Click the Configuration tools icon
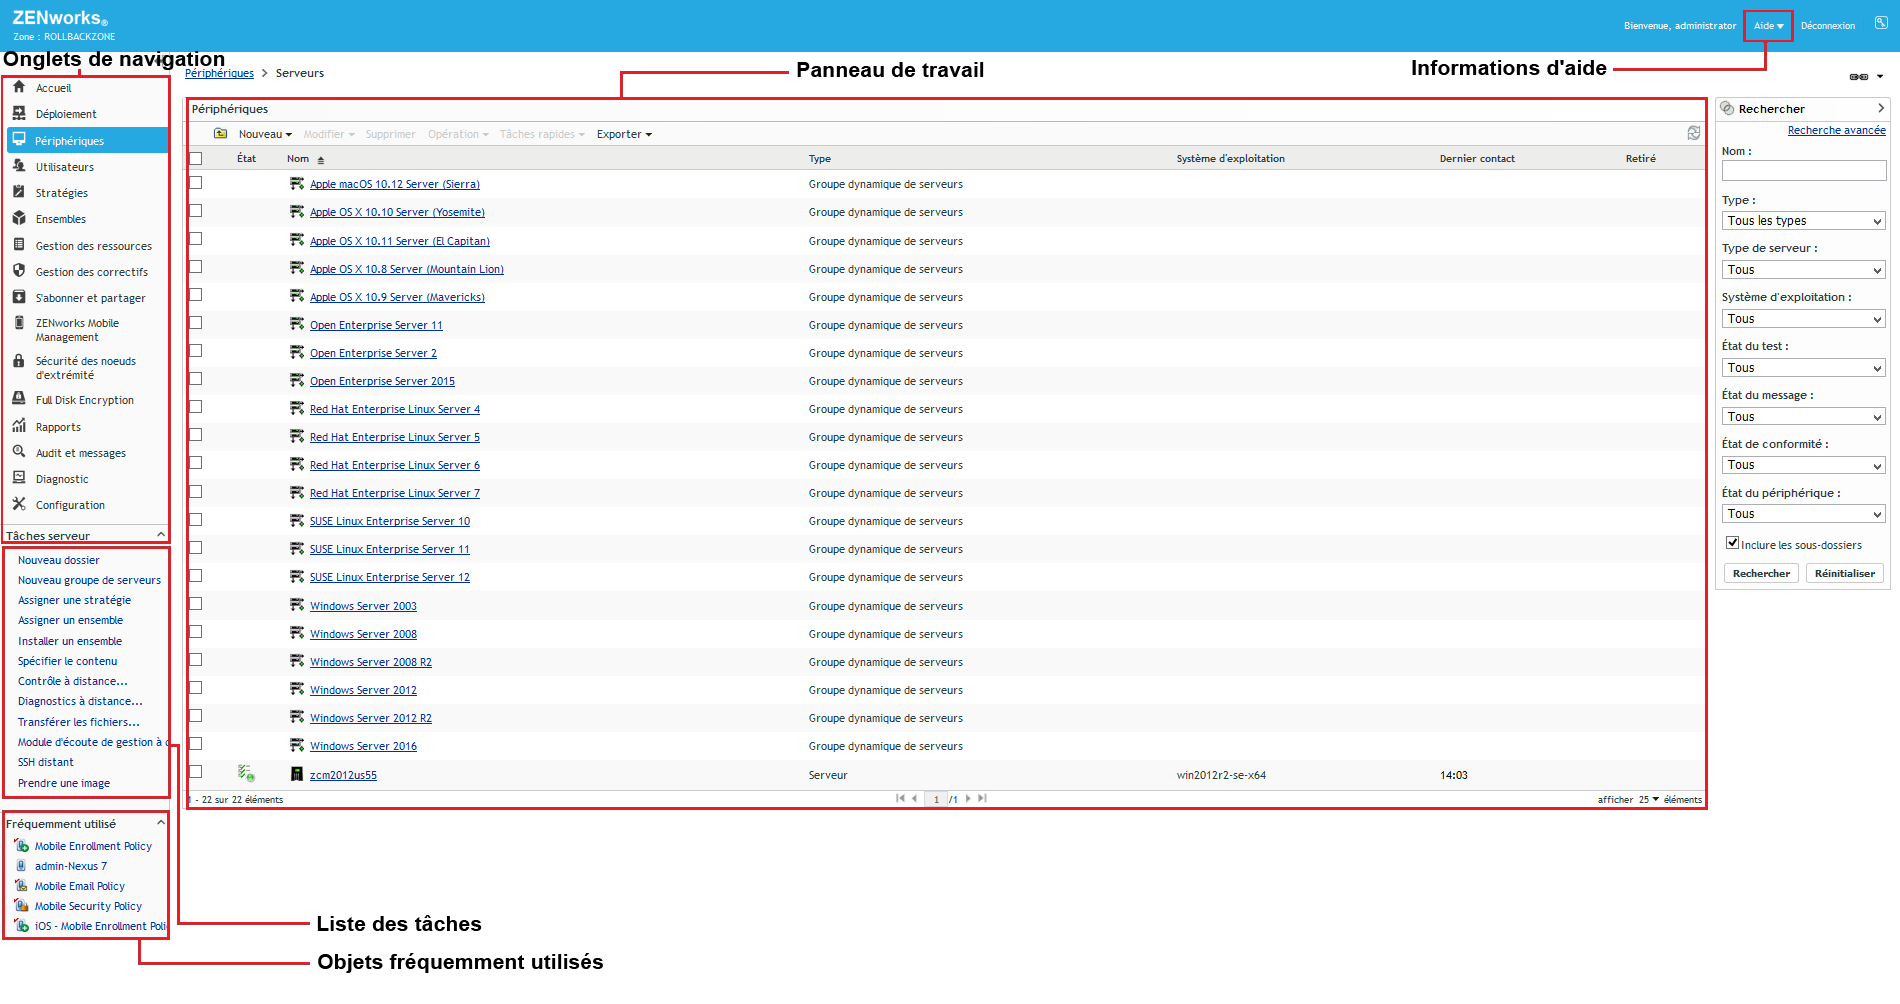This screenshot has width=1900, height=1004. [x=19, y=504]
